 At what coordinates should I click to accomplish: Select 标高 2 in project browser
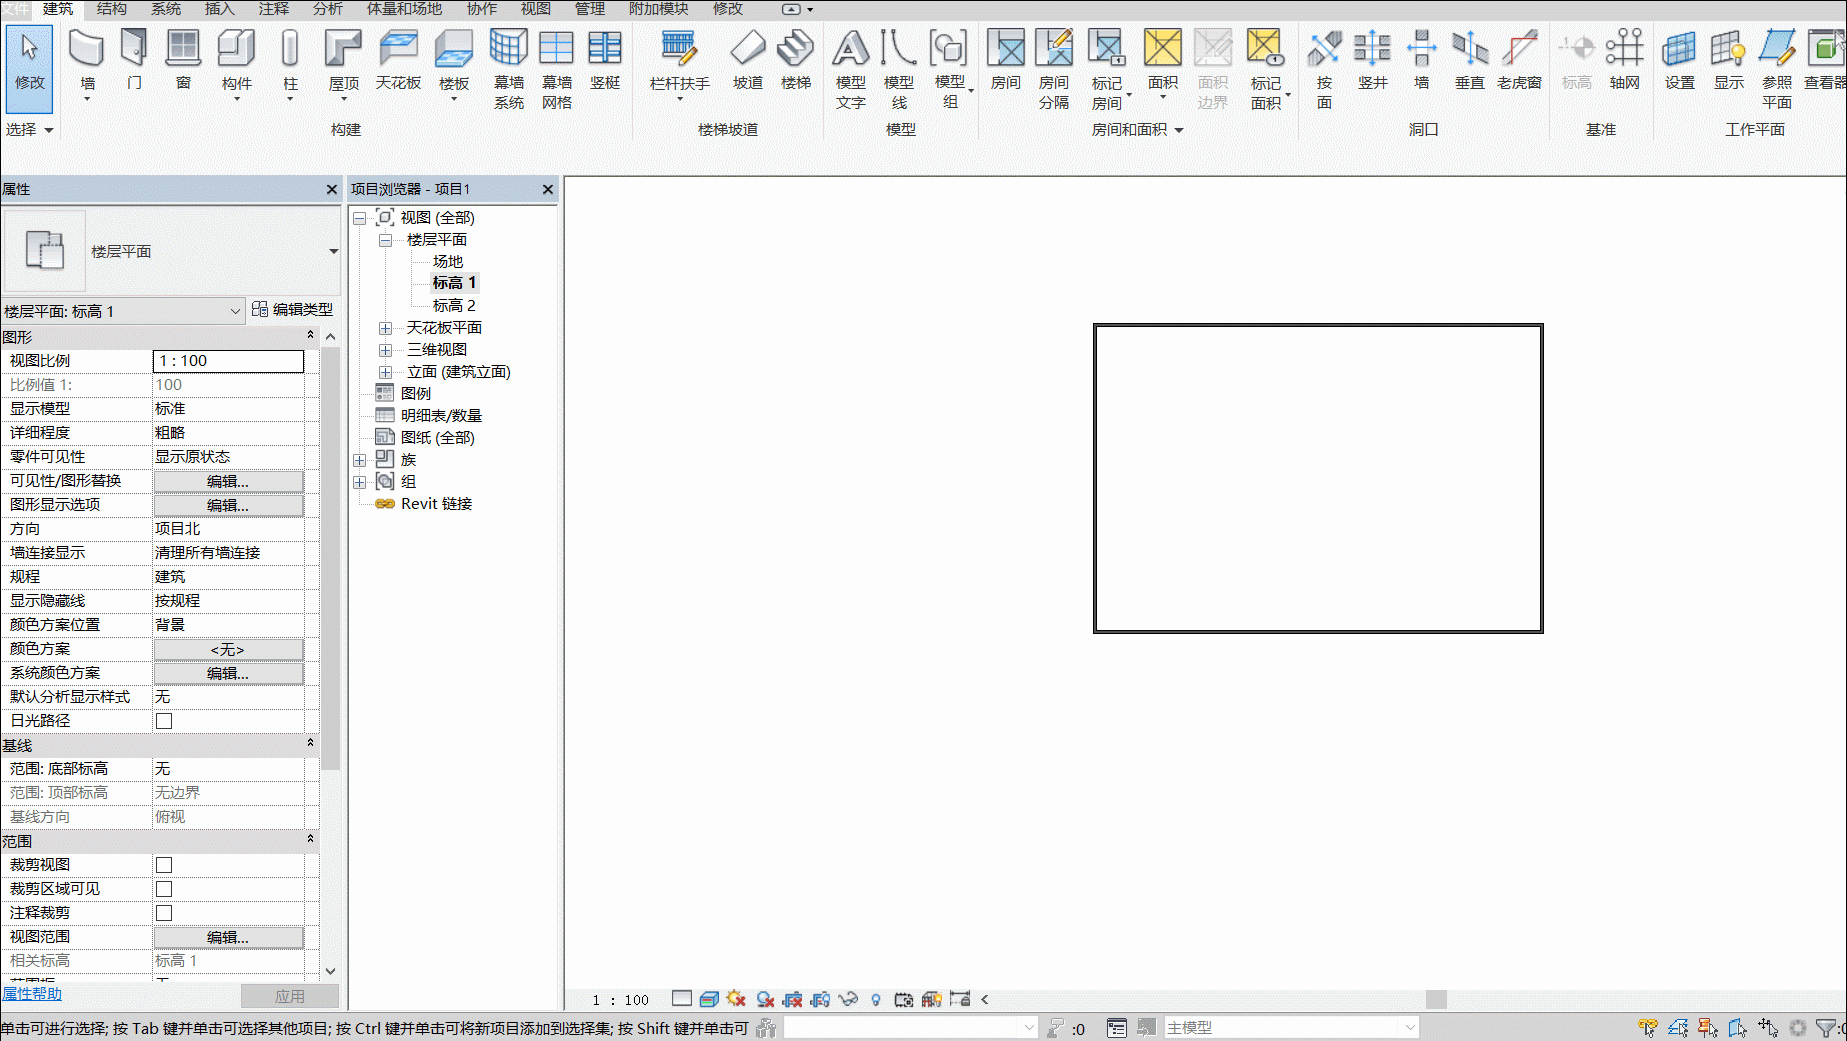coord(454,306)
